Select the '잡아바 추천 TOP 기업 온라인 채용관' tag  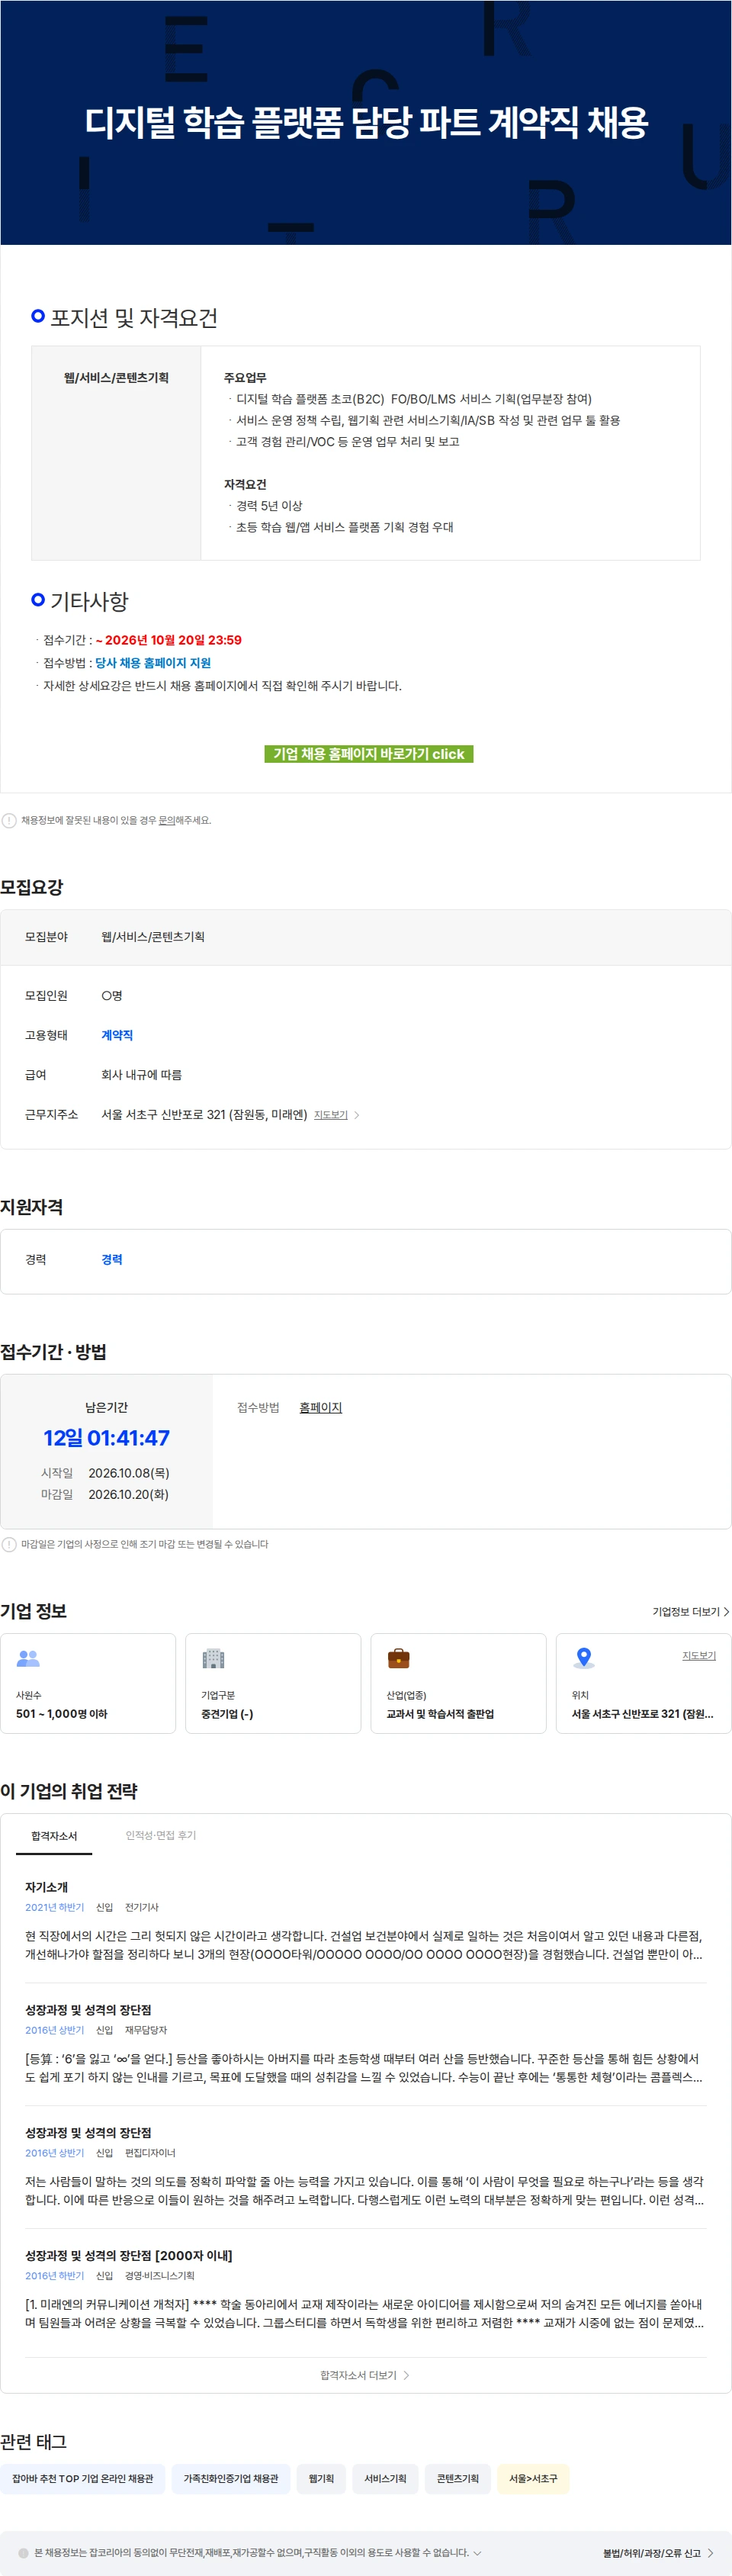pos(83,2478)
